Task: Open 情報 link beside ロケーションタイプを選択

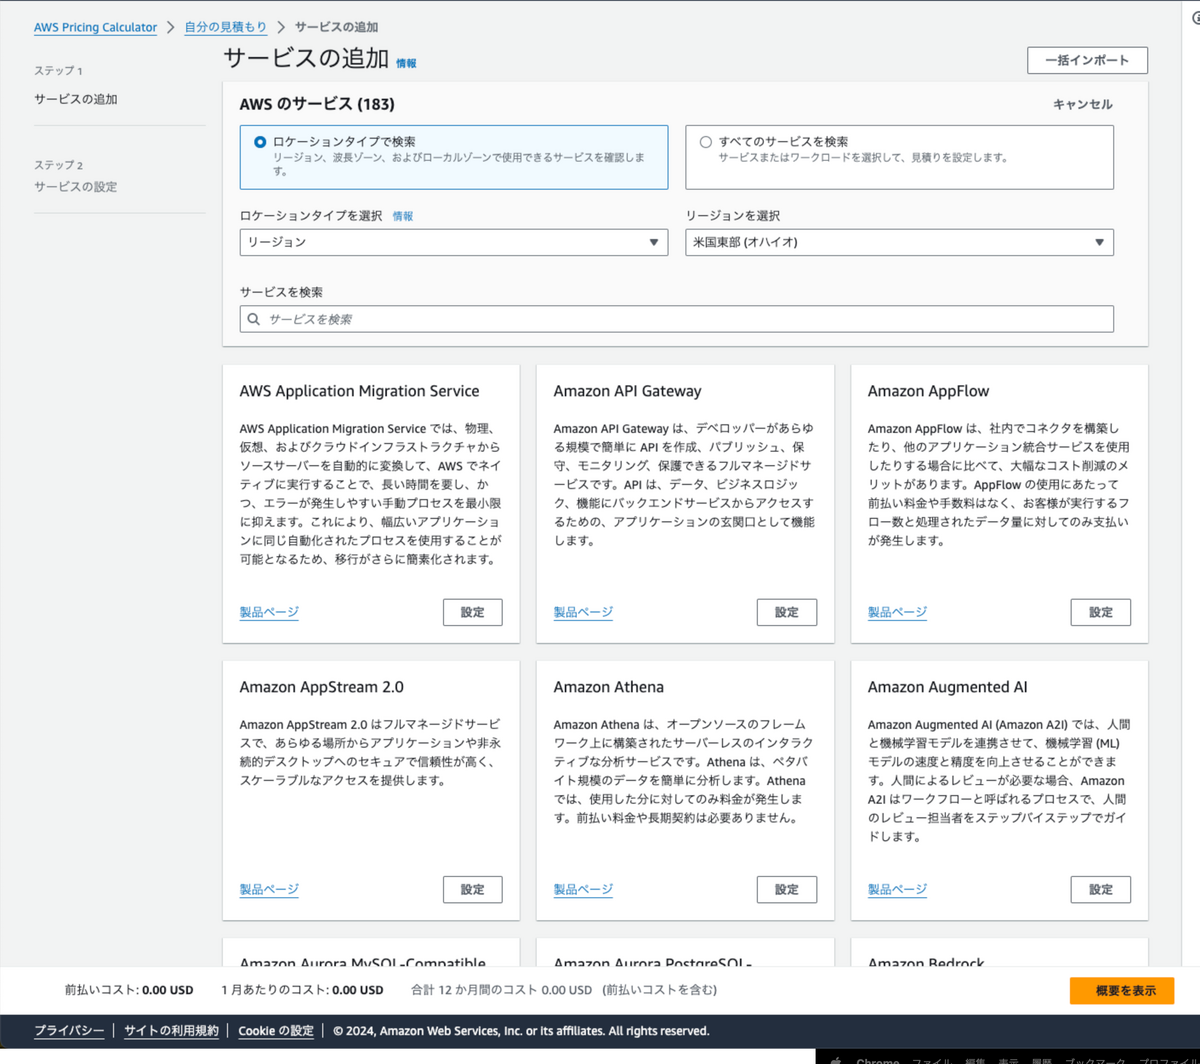Action: coord(403,216)
